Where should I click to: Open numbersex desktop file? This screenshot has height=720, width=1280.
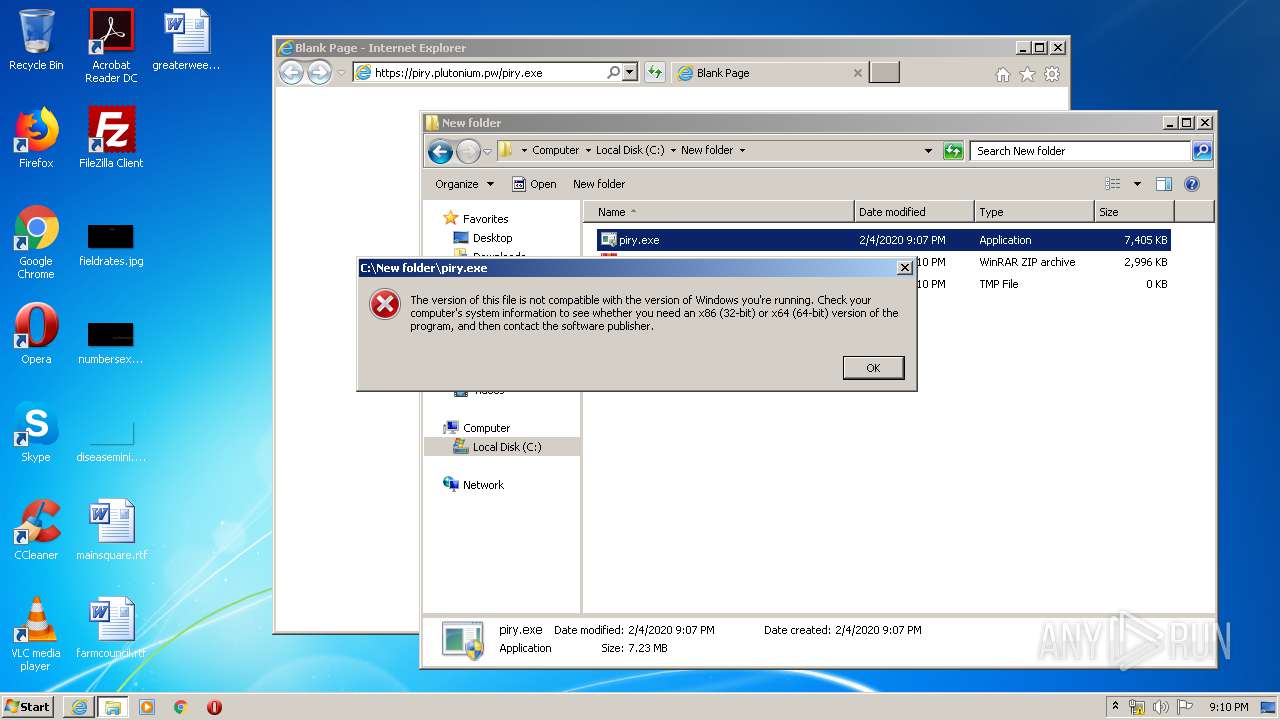pos(111,342)
